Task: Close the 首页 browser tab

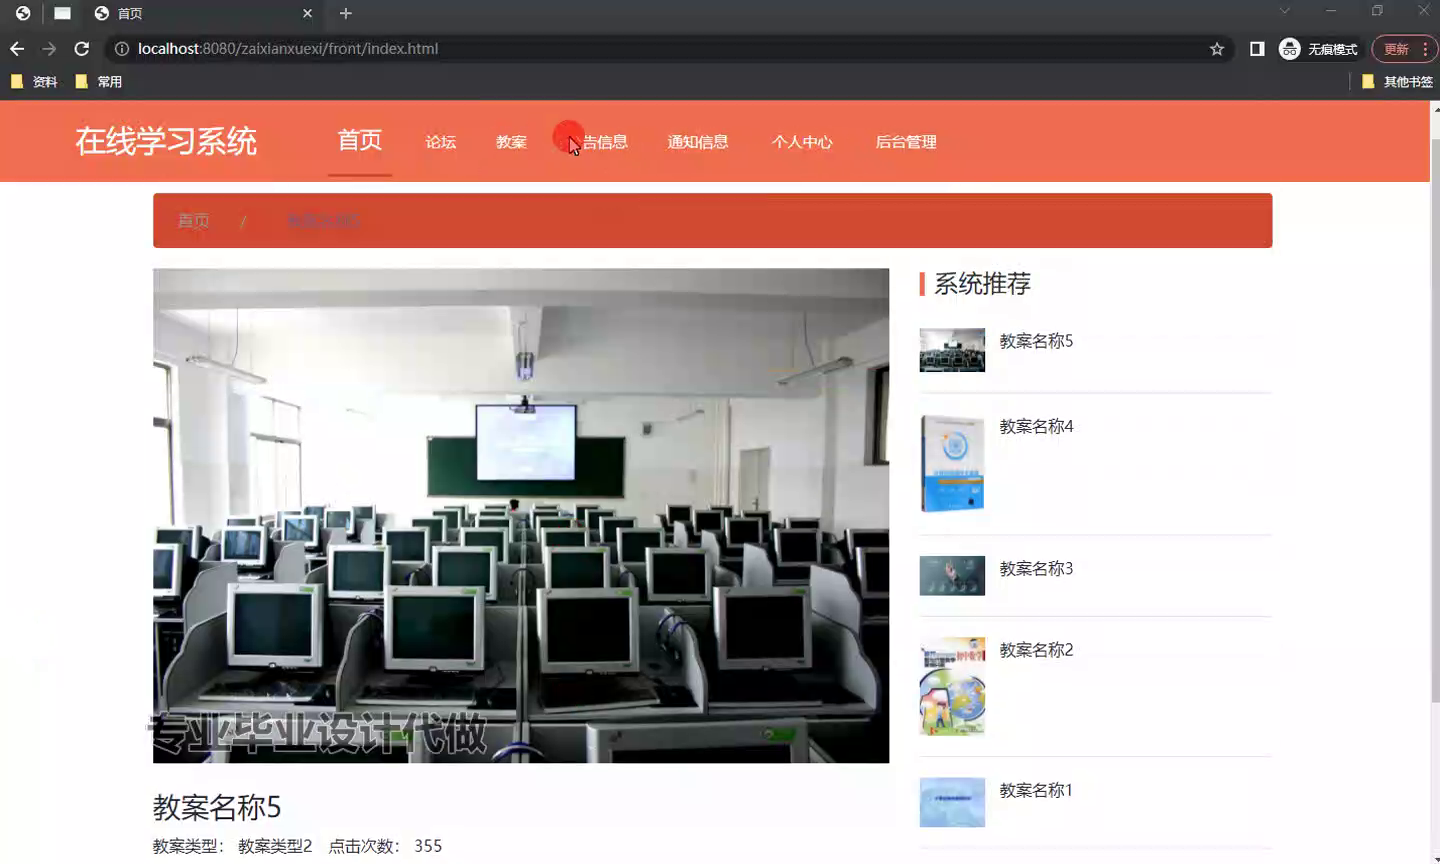Action: [x=307, y=13]
